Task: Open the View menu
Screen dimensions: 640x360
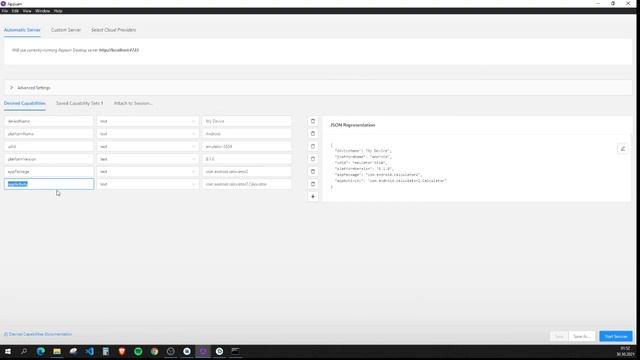Action: pos(27,11)
